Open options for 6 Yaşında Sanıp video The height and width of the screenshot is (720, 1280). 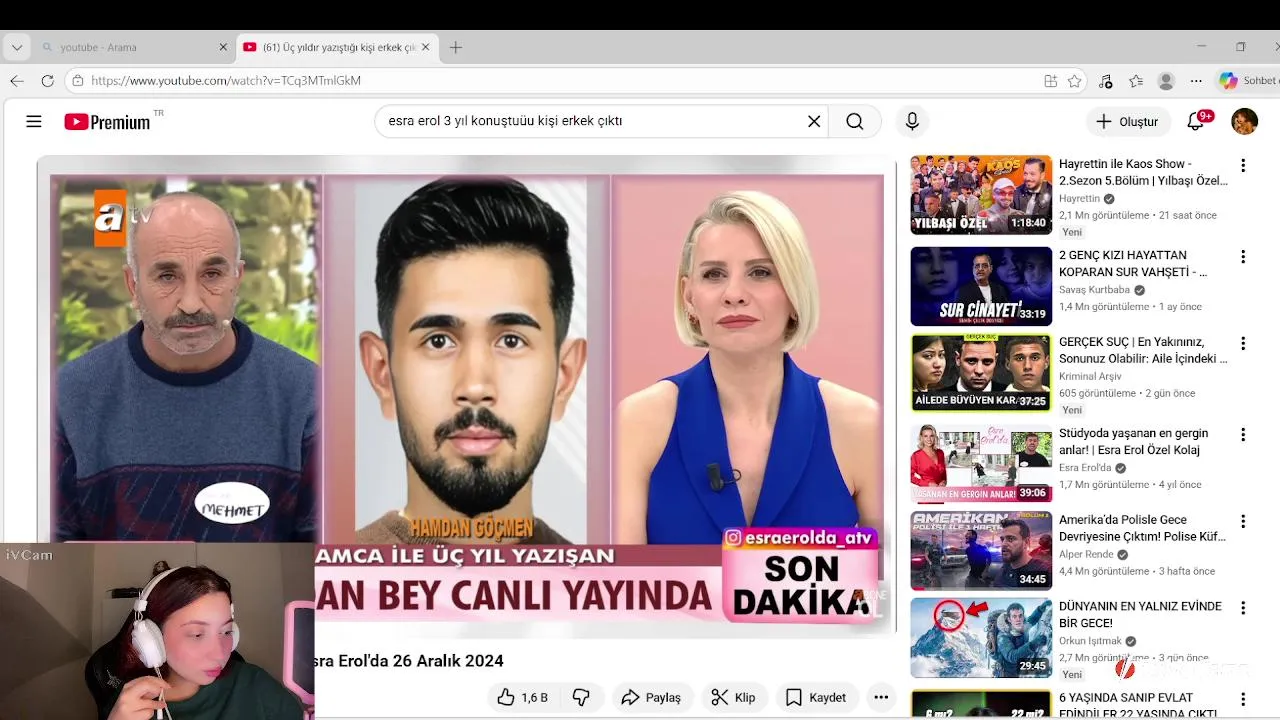tap(1243, 699)
